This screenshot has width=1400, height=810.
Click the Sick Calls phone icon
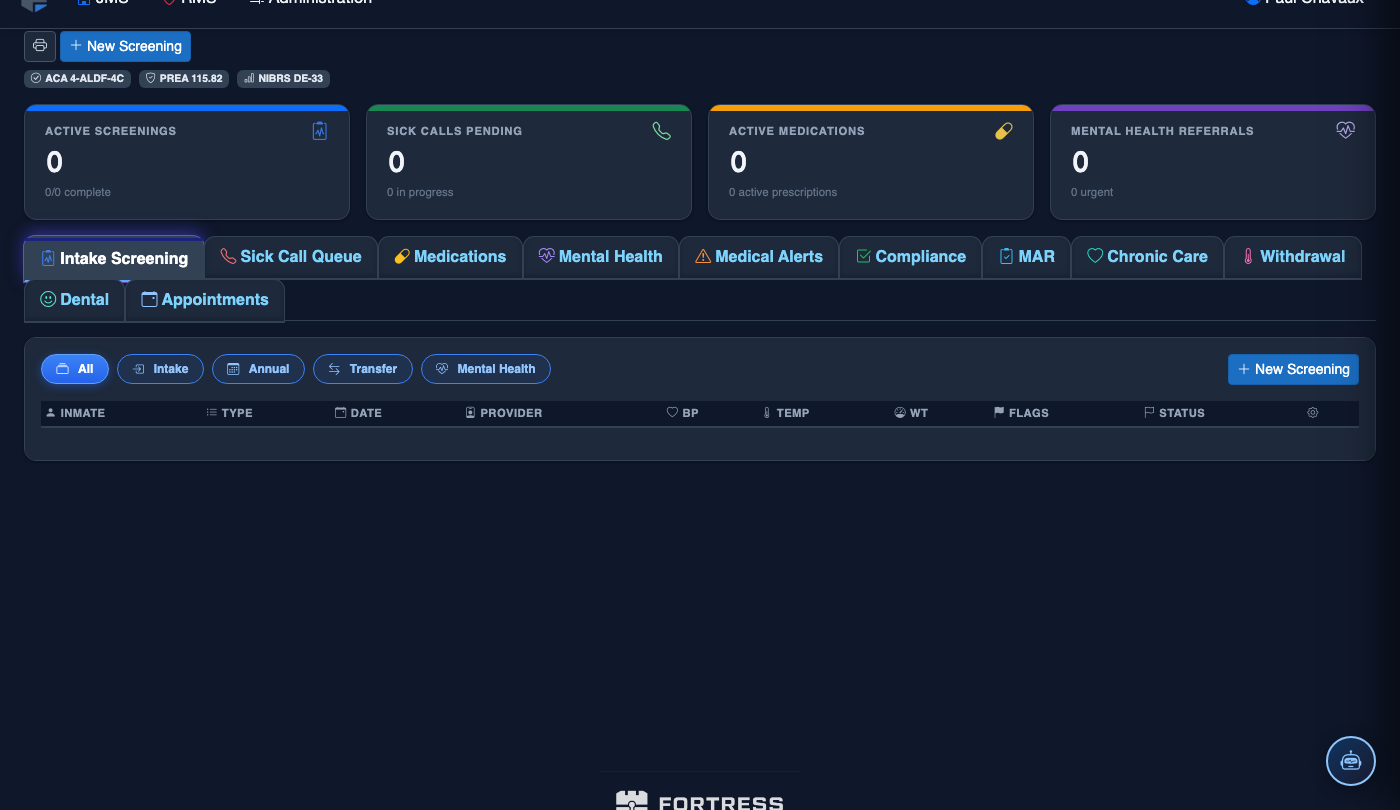click(662, 130)
